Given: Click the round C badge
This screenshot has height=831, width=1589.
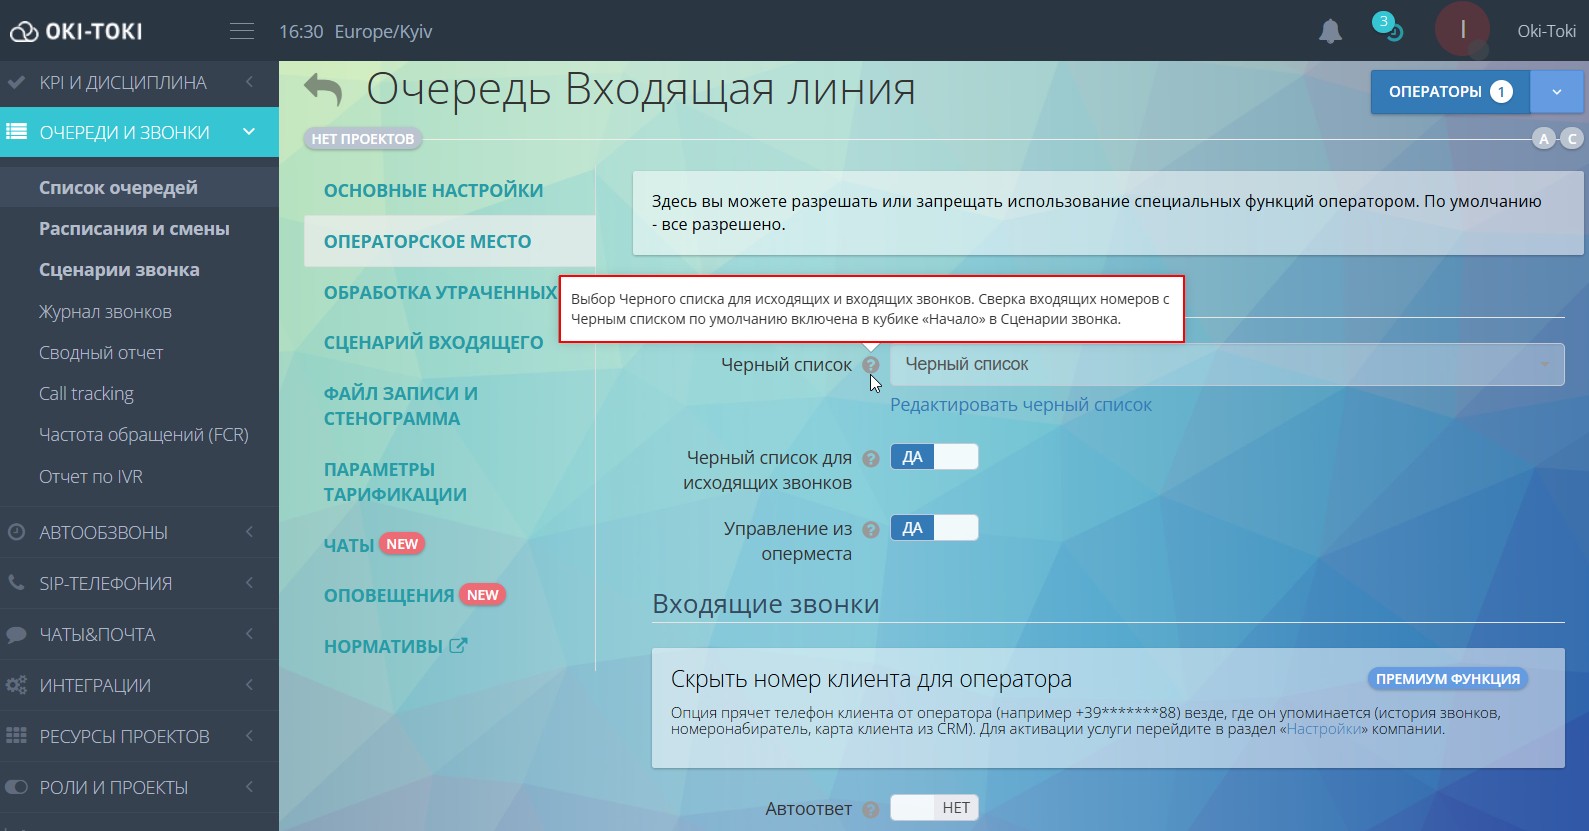Looking at the screenshot, I should (x=1572, y=139).
